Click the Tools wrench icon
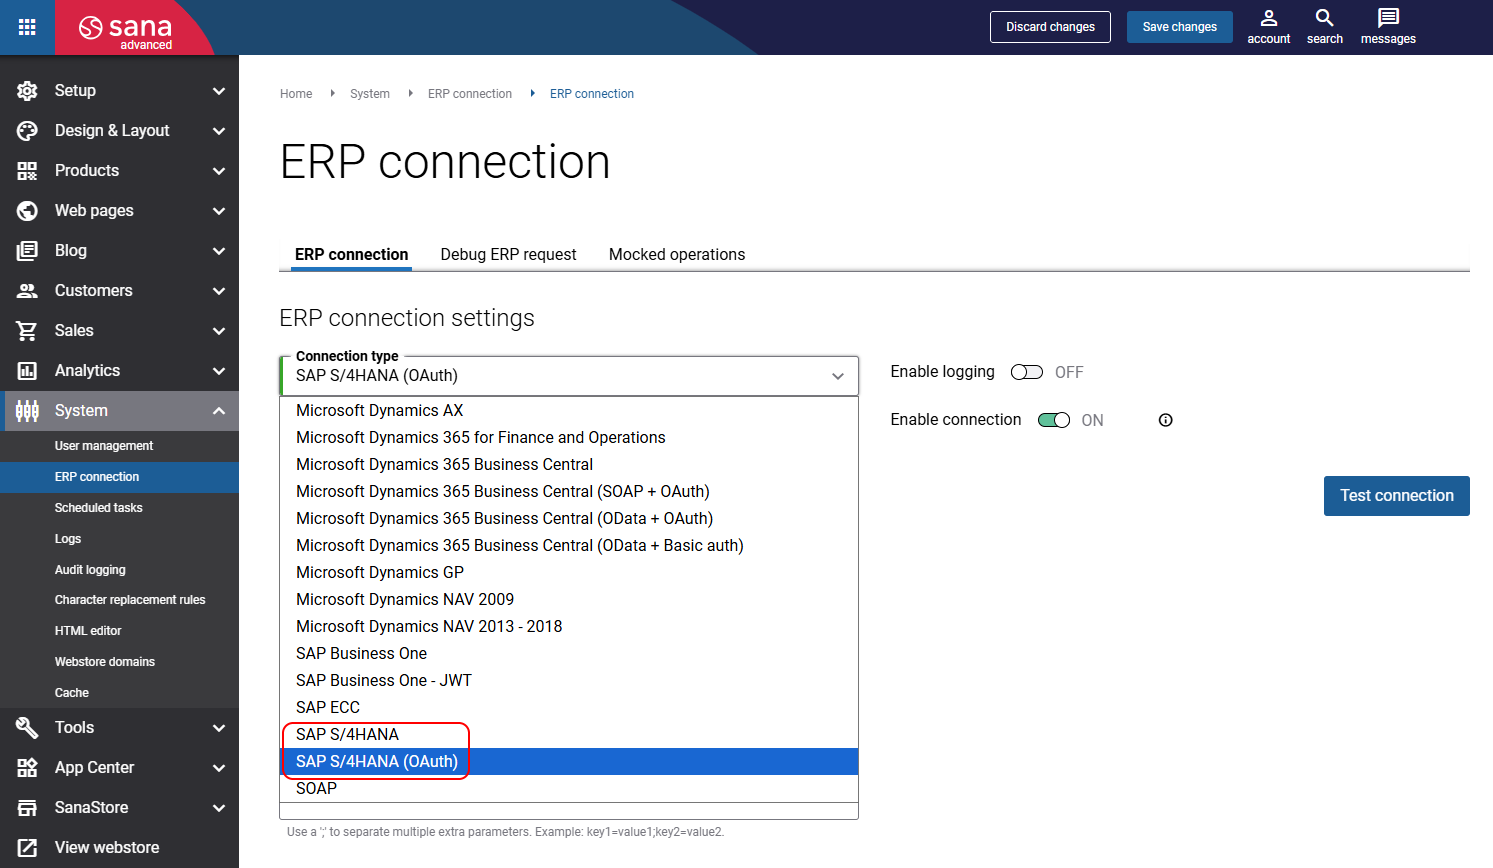Image resolution: width=1493 pixels, height=868 pixels. coord(27,728)
